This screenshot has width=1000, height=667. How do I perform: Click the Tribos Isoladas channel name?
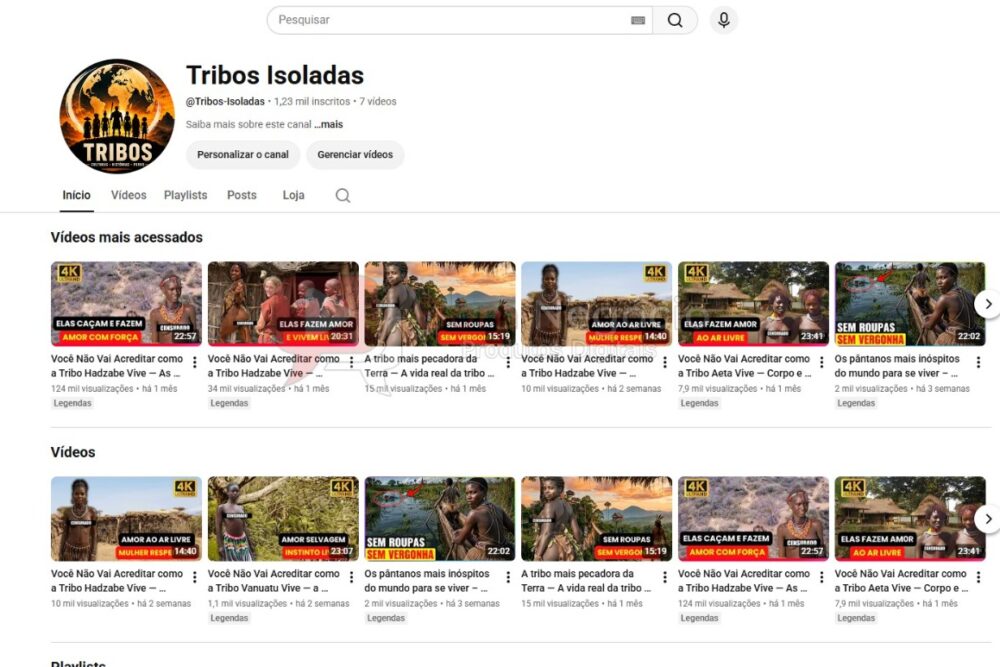(275, 75)
